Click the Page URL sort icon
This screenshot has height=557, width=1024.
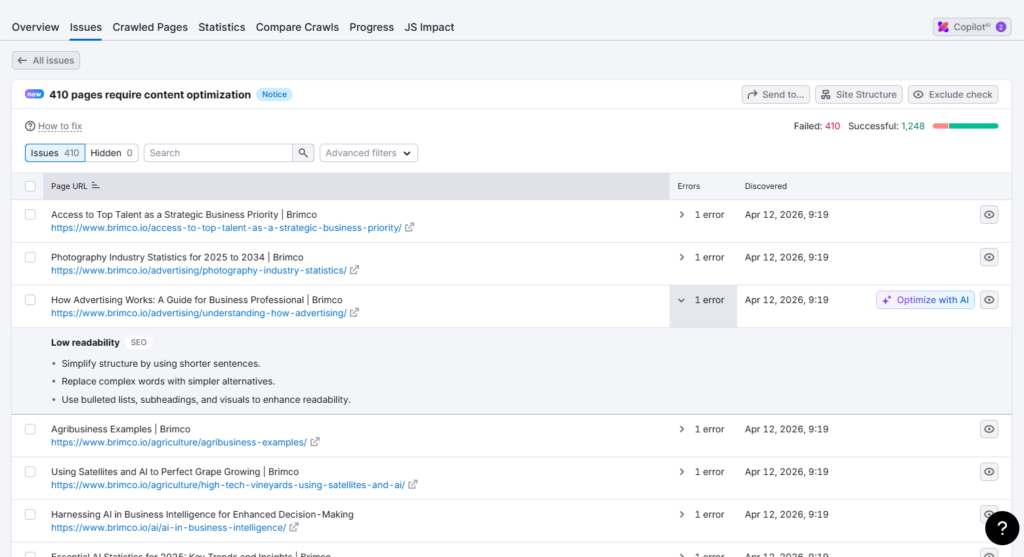pyautogui.click(x=95, y=186)
